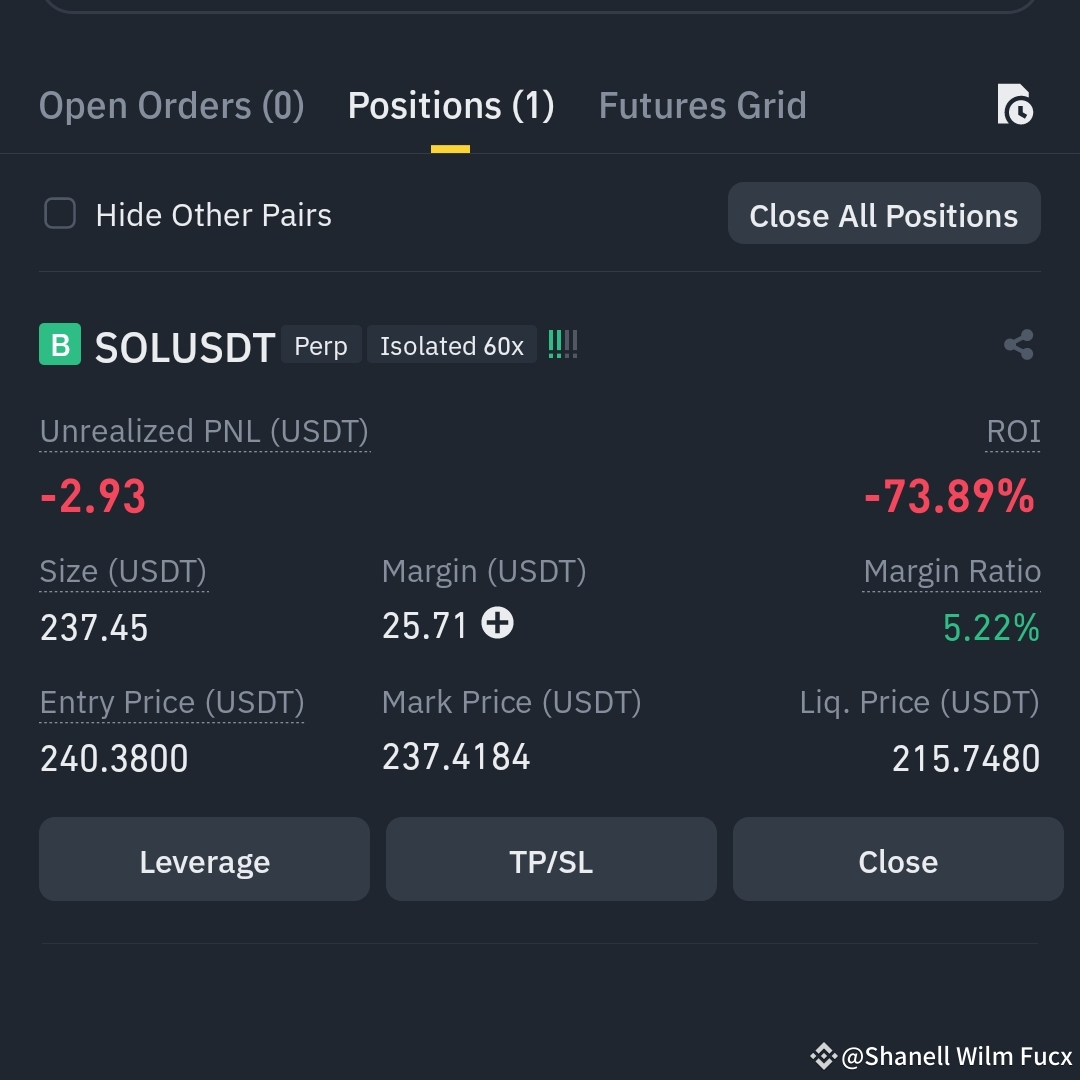Tap the green B buy badge
This screenshot has width=1080, height=1080.
60,344
